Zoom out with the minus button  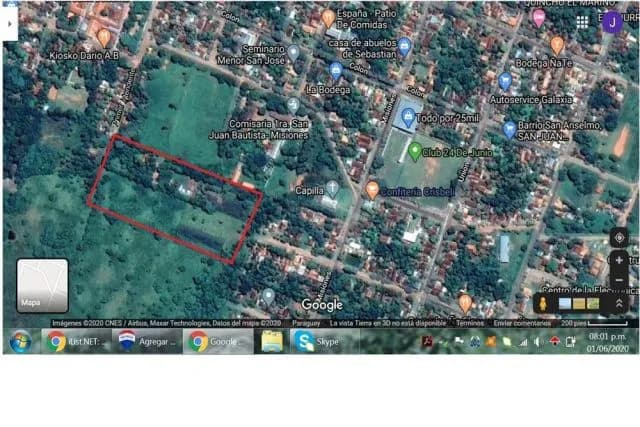click(619, 280)
